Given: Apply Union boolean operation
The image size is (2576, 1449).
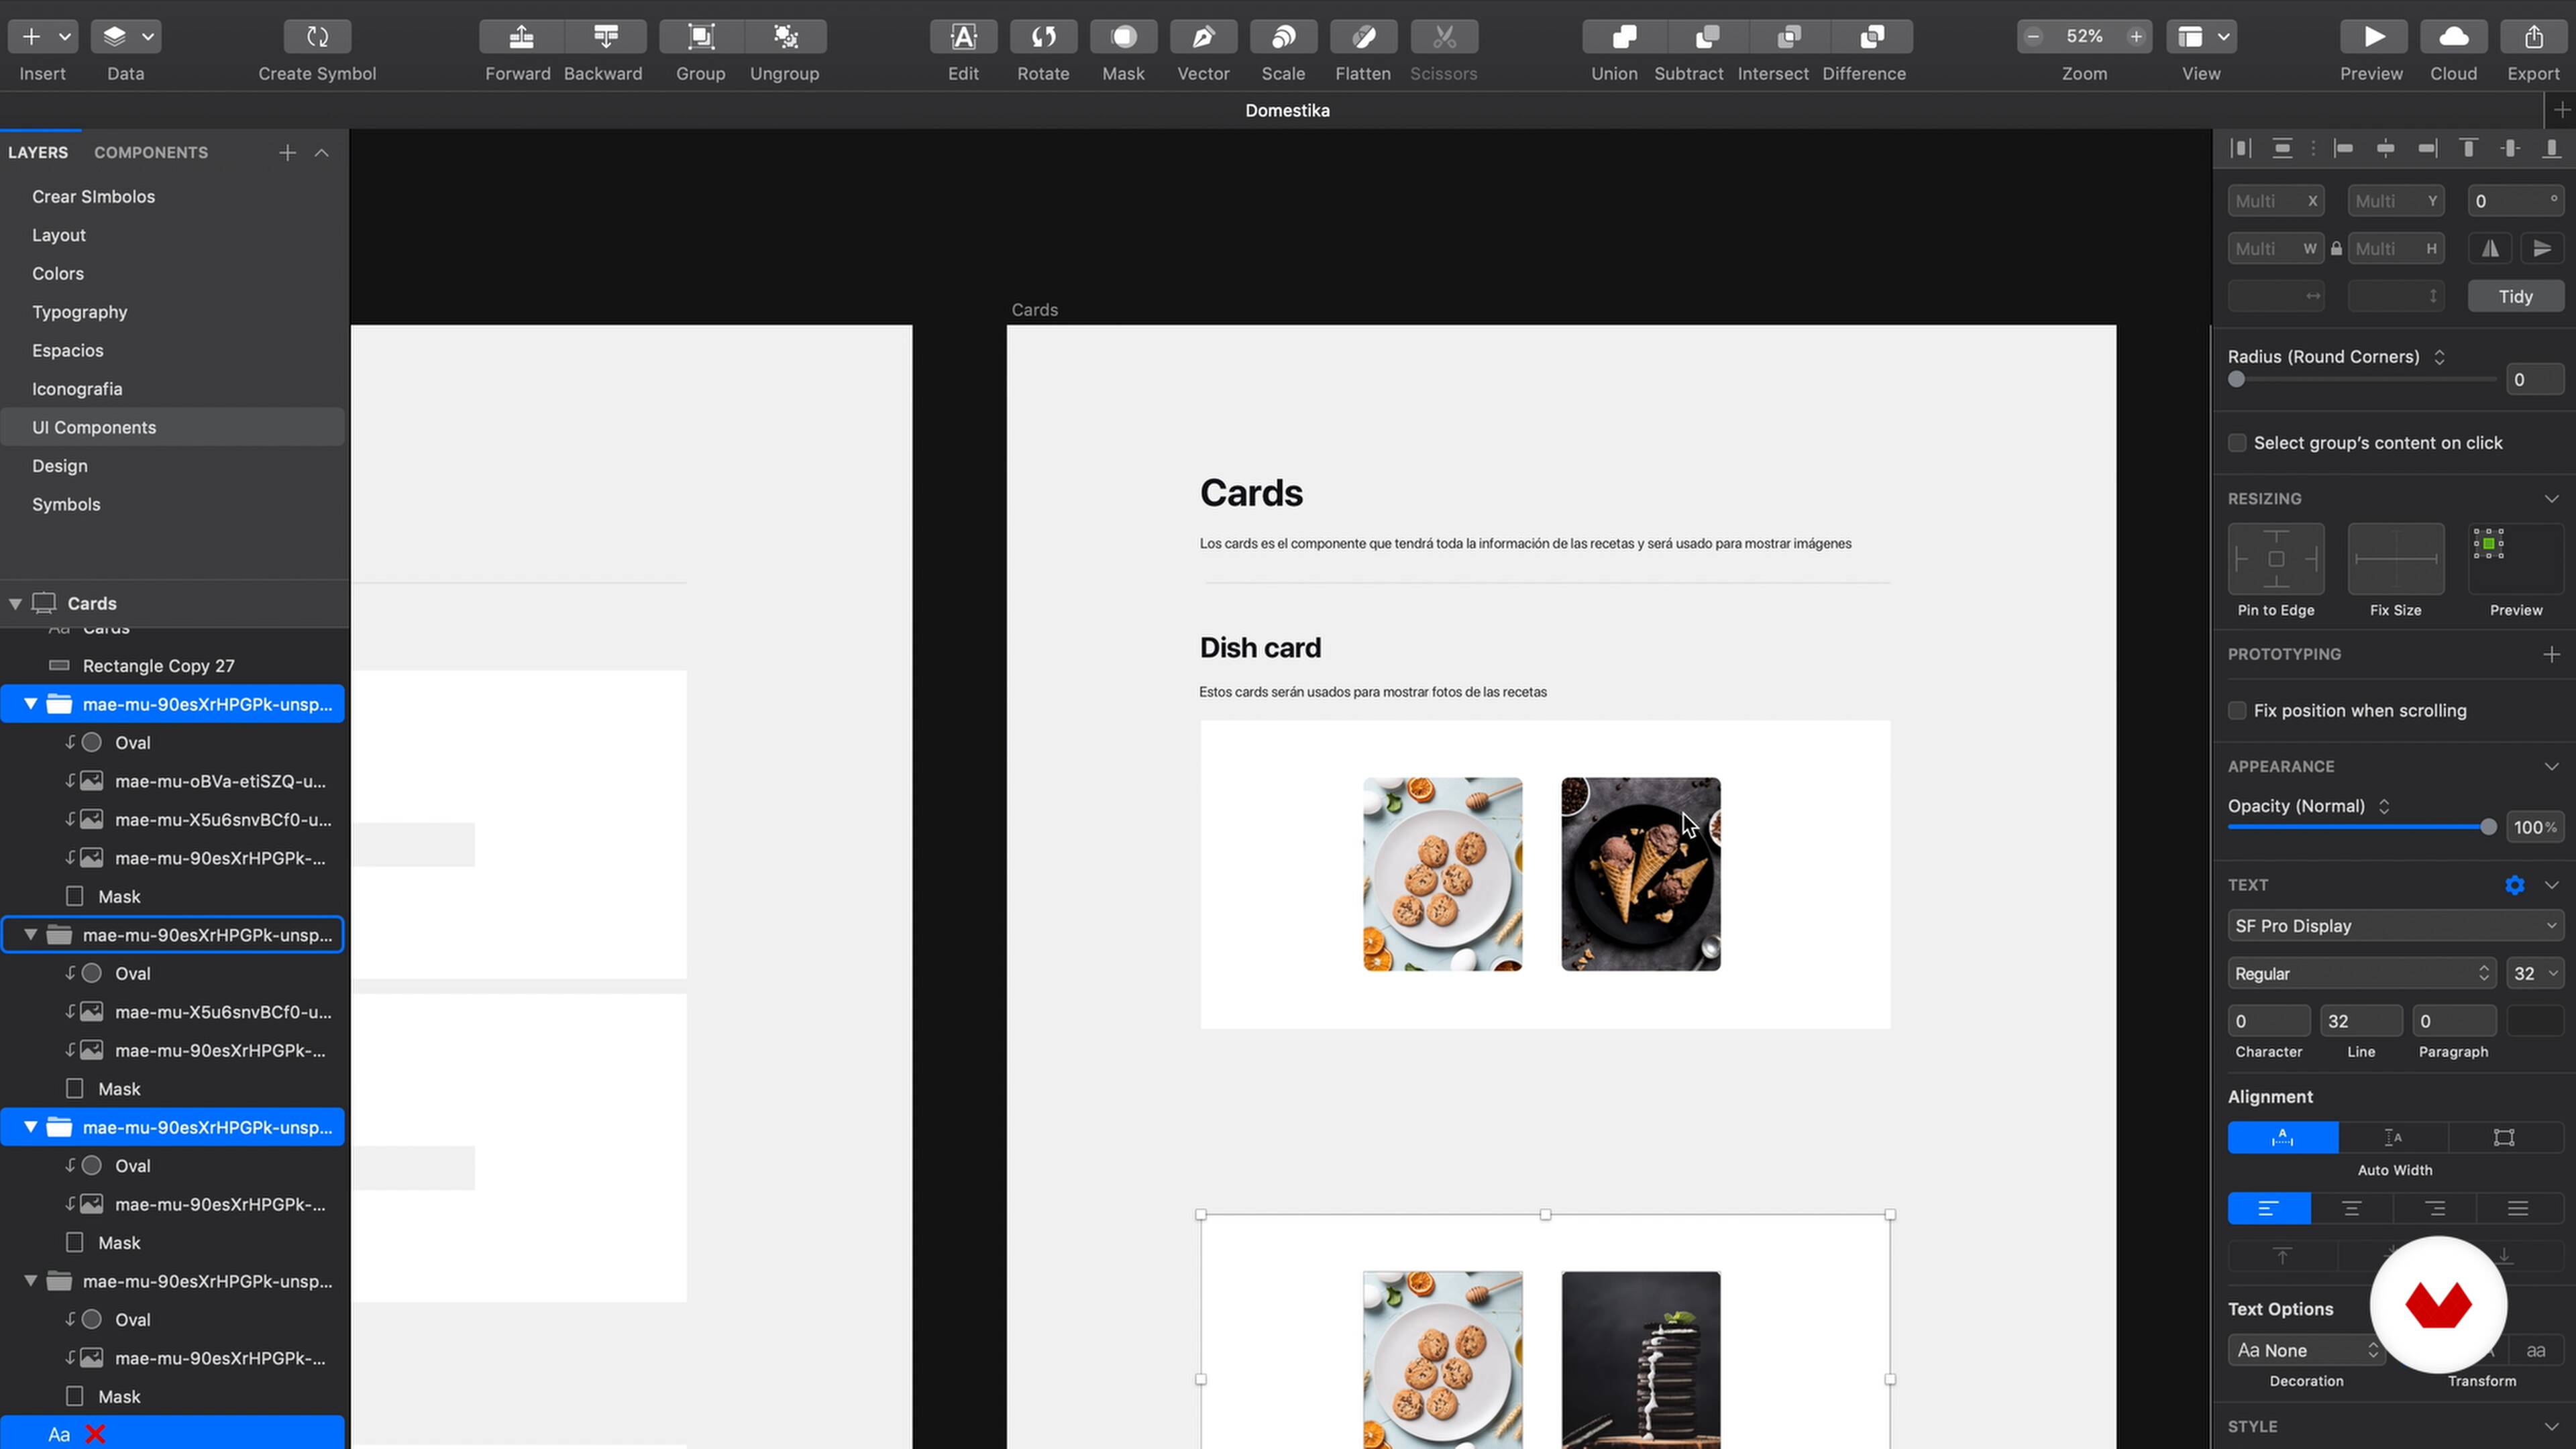Looking at the screenshot, I should 1624,37.
